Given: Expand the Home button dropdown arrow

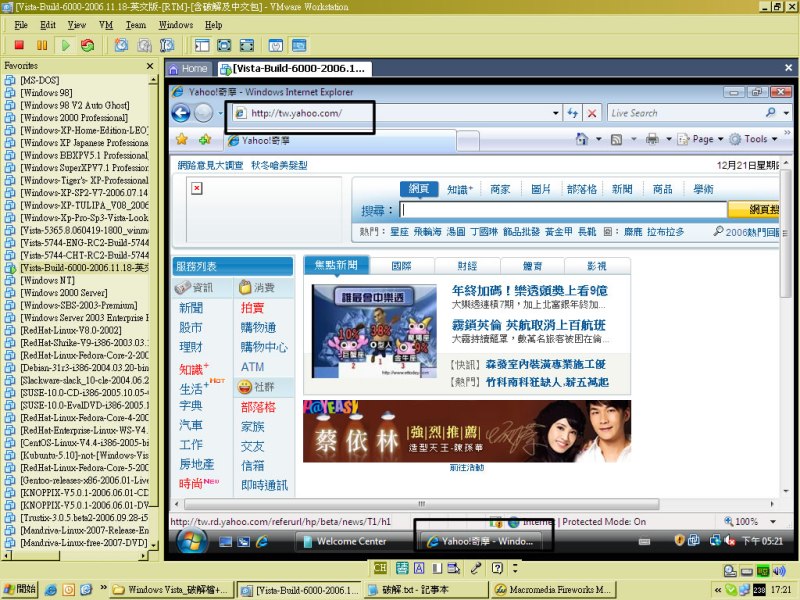Looking at the screenshot, I should (598, 139).
